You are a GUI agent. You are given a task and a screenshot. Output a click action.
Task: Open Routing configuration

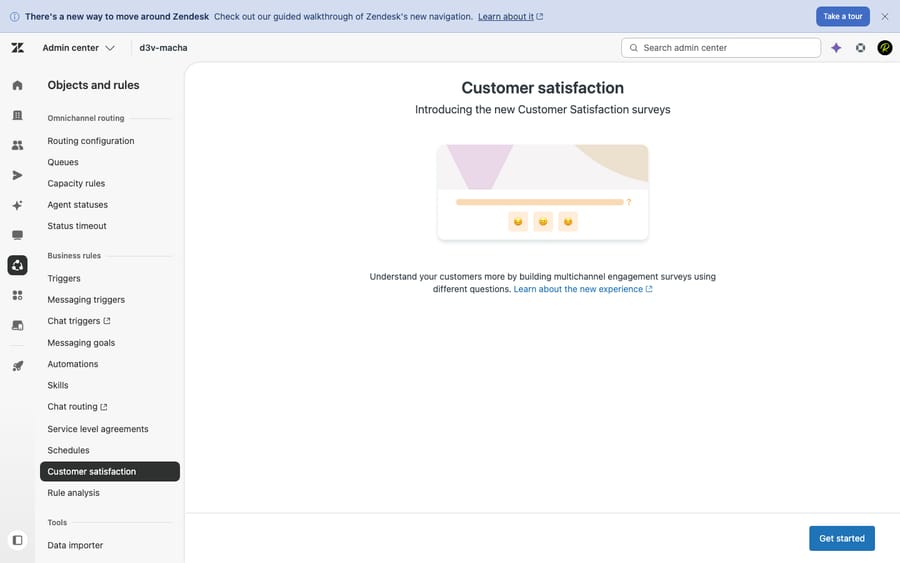91,141
